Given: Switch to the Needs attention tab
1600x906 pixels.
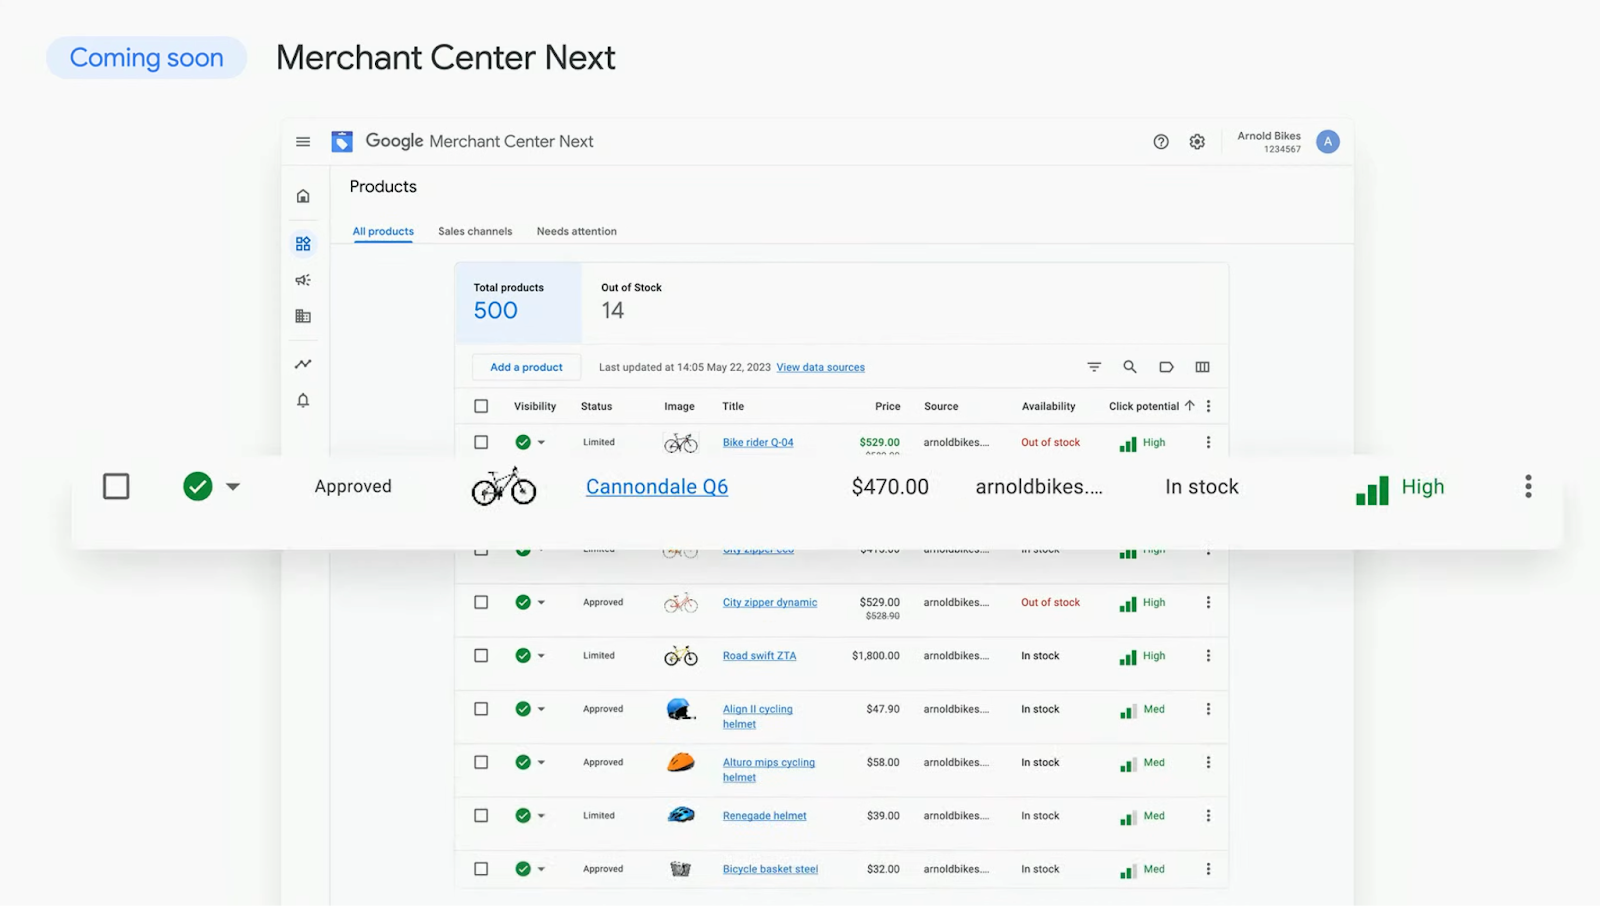Looking at the screenshot, I should click(577, 231).
